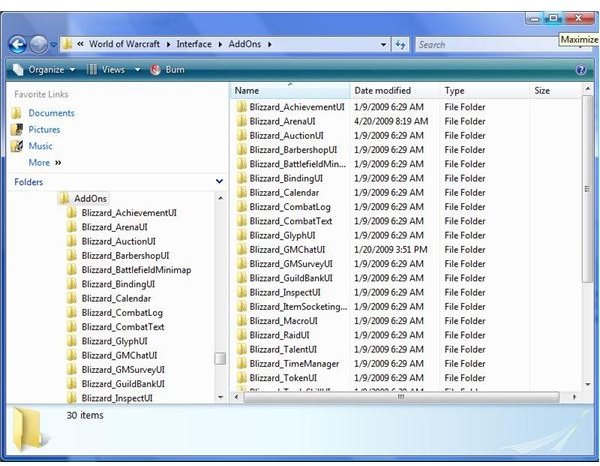The height and width of the screenshot is (466, 600).
Task: Select Blizzard_MacroUI in the file list
Action: click(284, 321)
